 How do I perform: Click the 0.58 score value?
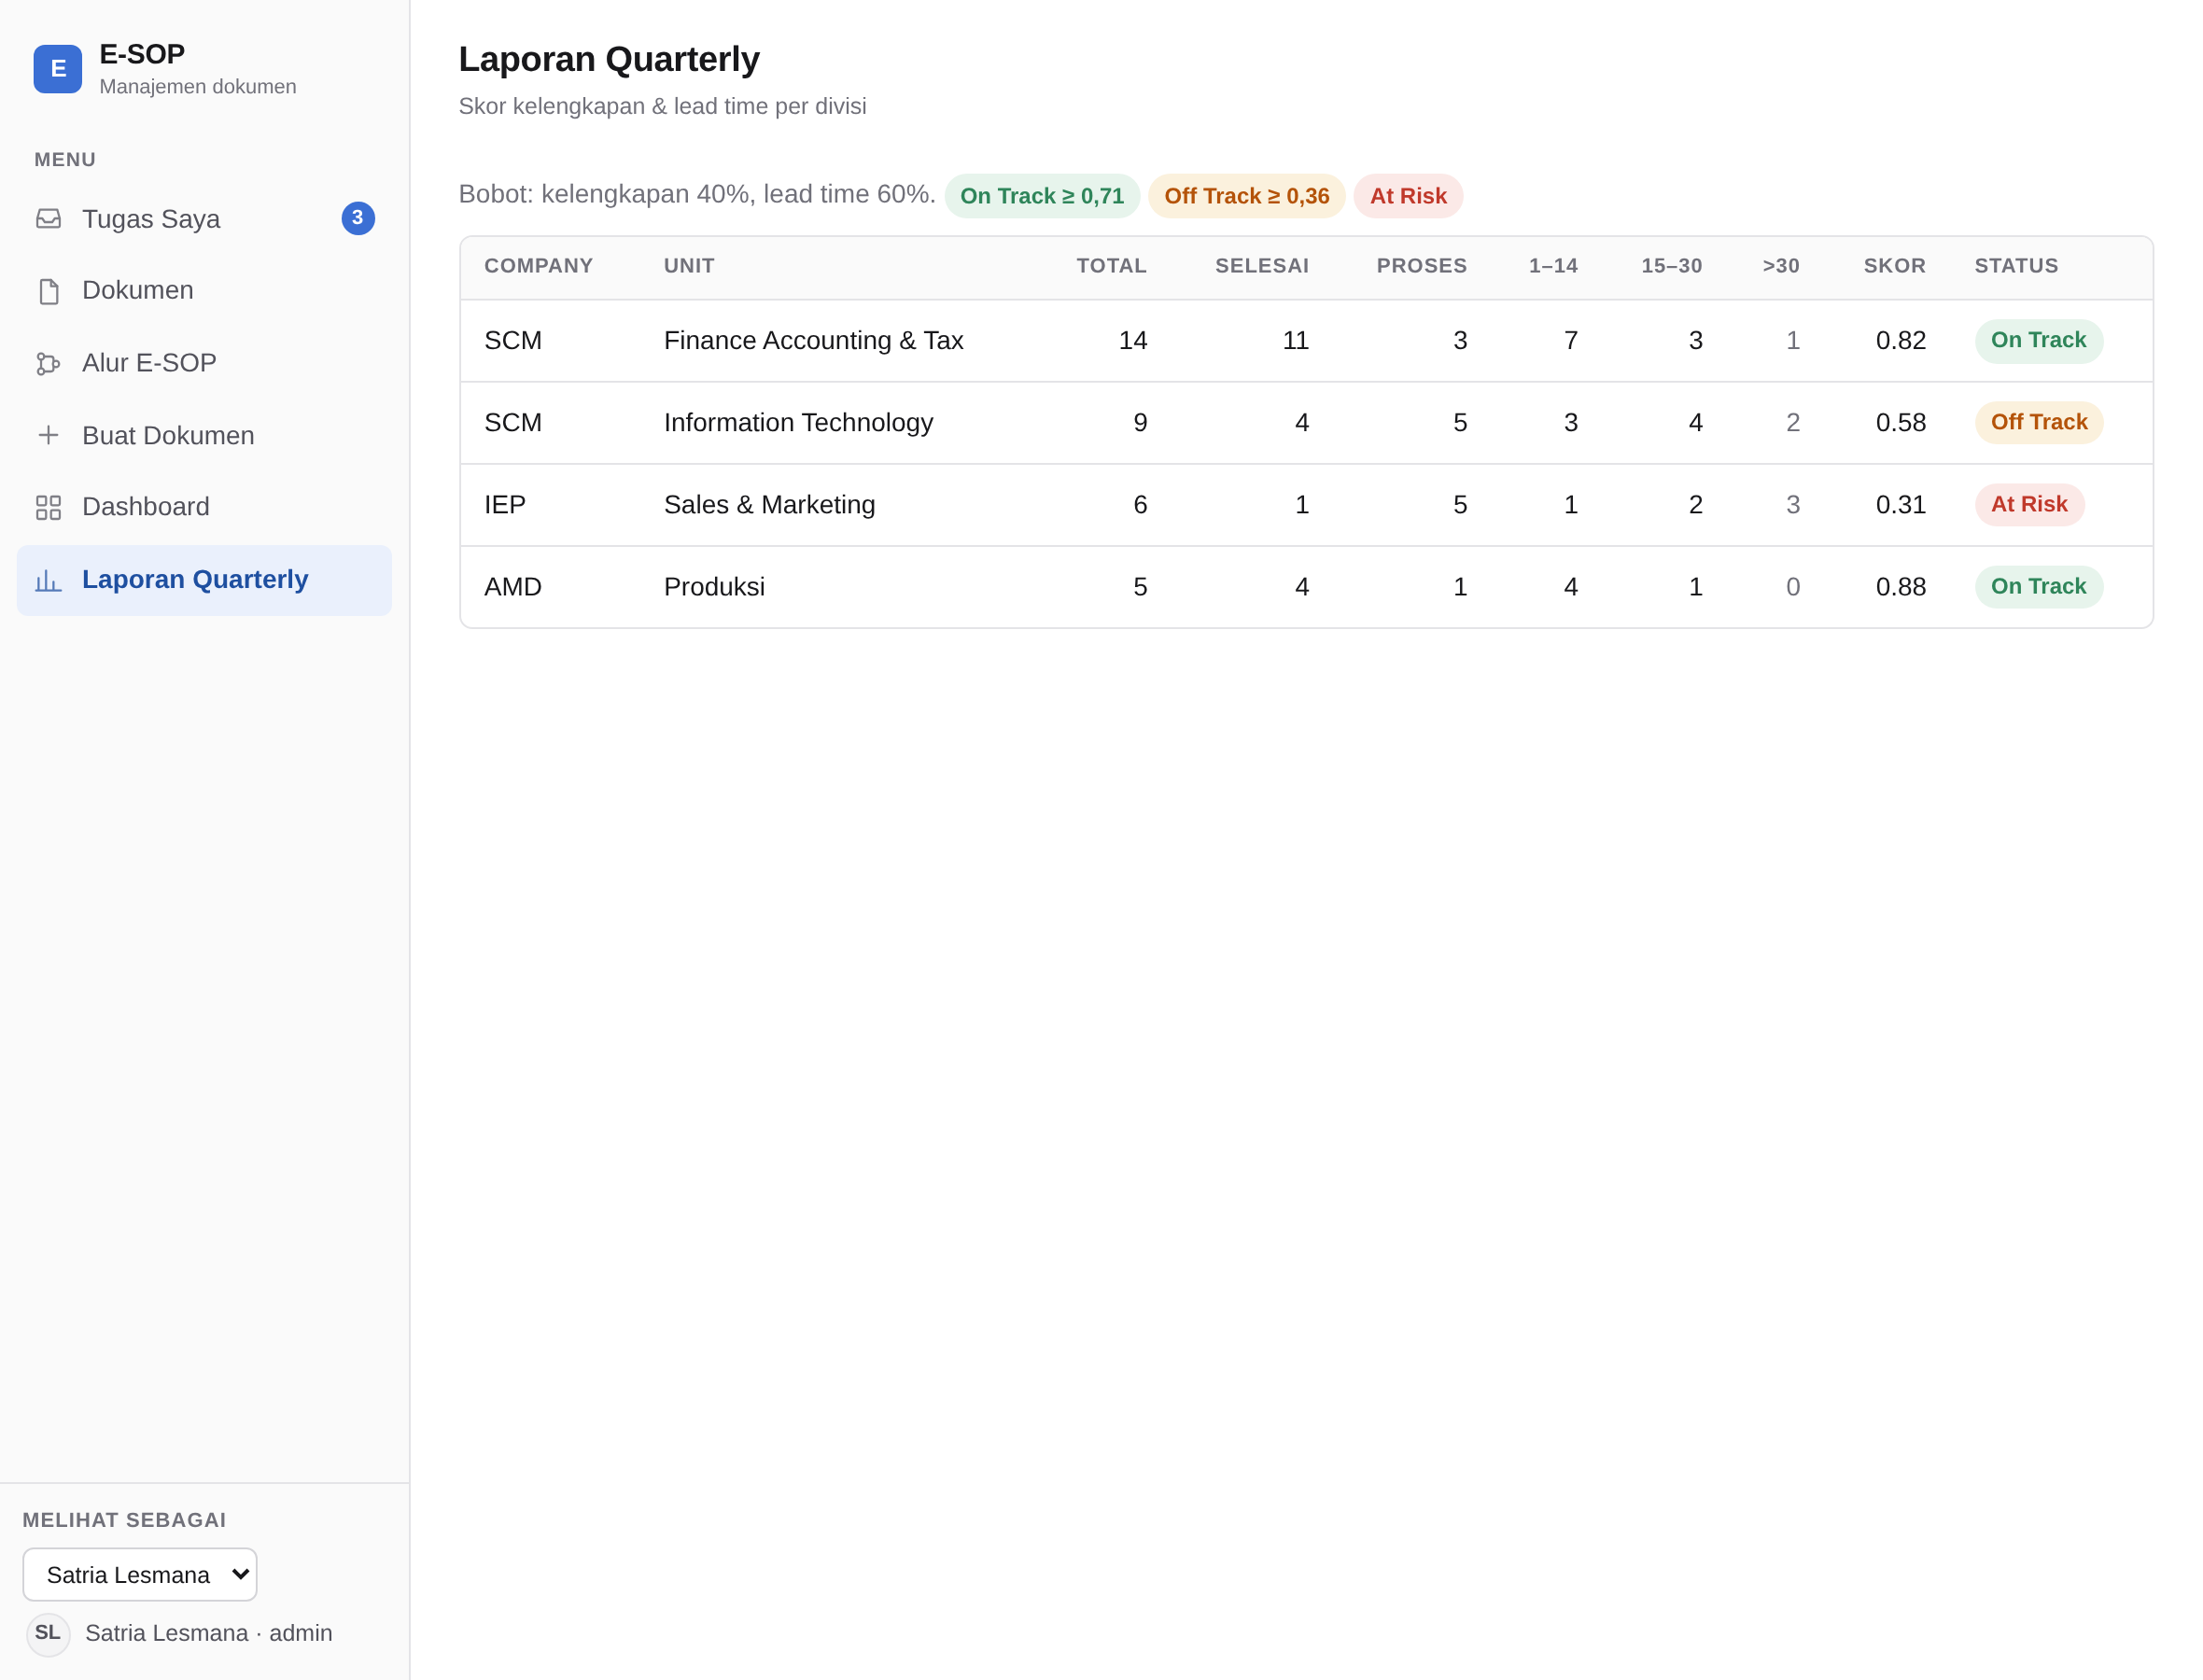click(1900, 423)
